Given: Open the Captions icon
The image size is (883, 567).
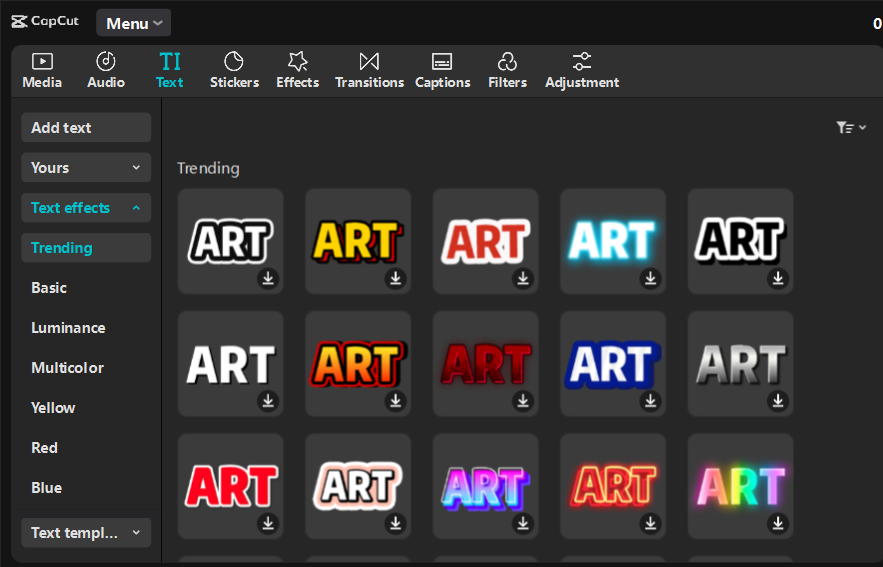Looking at the screenshot, I should [442, 62].
